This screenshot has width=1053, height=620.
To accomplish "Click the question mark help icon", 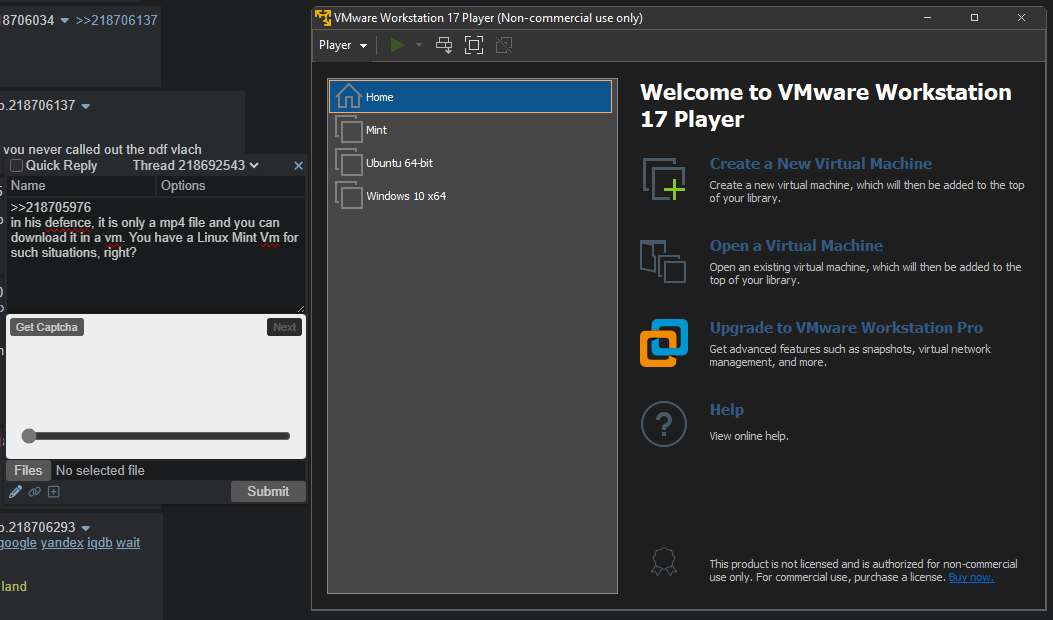I will [x=663, y=424].
